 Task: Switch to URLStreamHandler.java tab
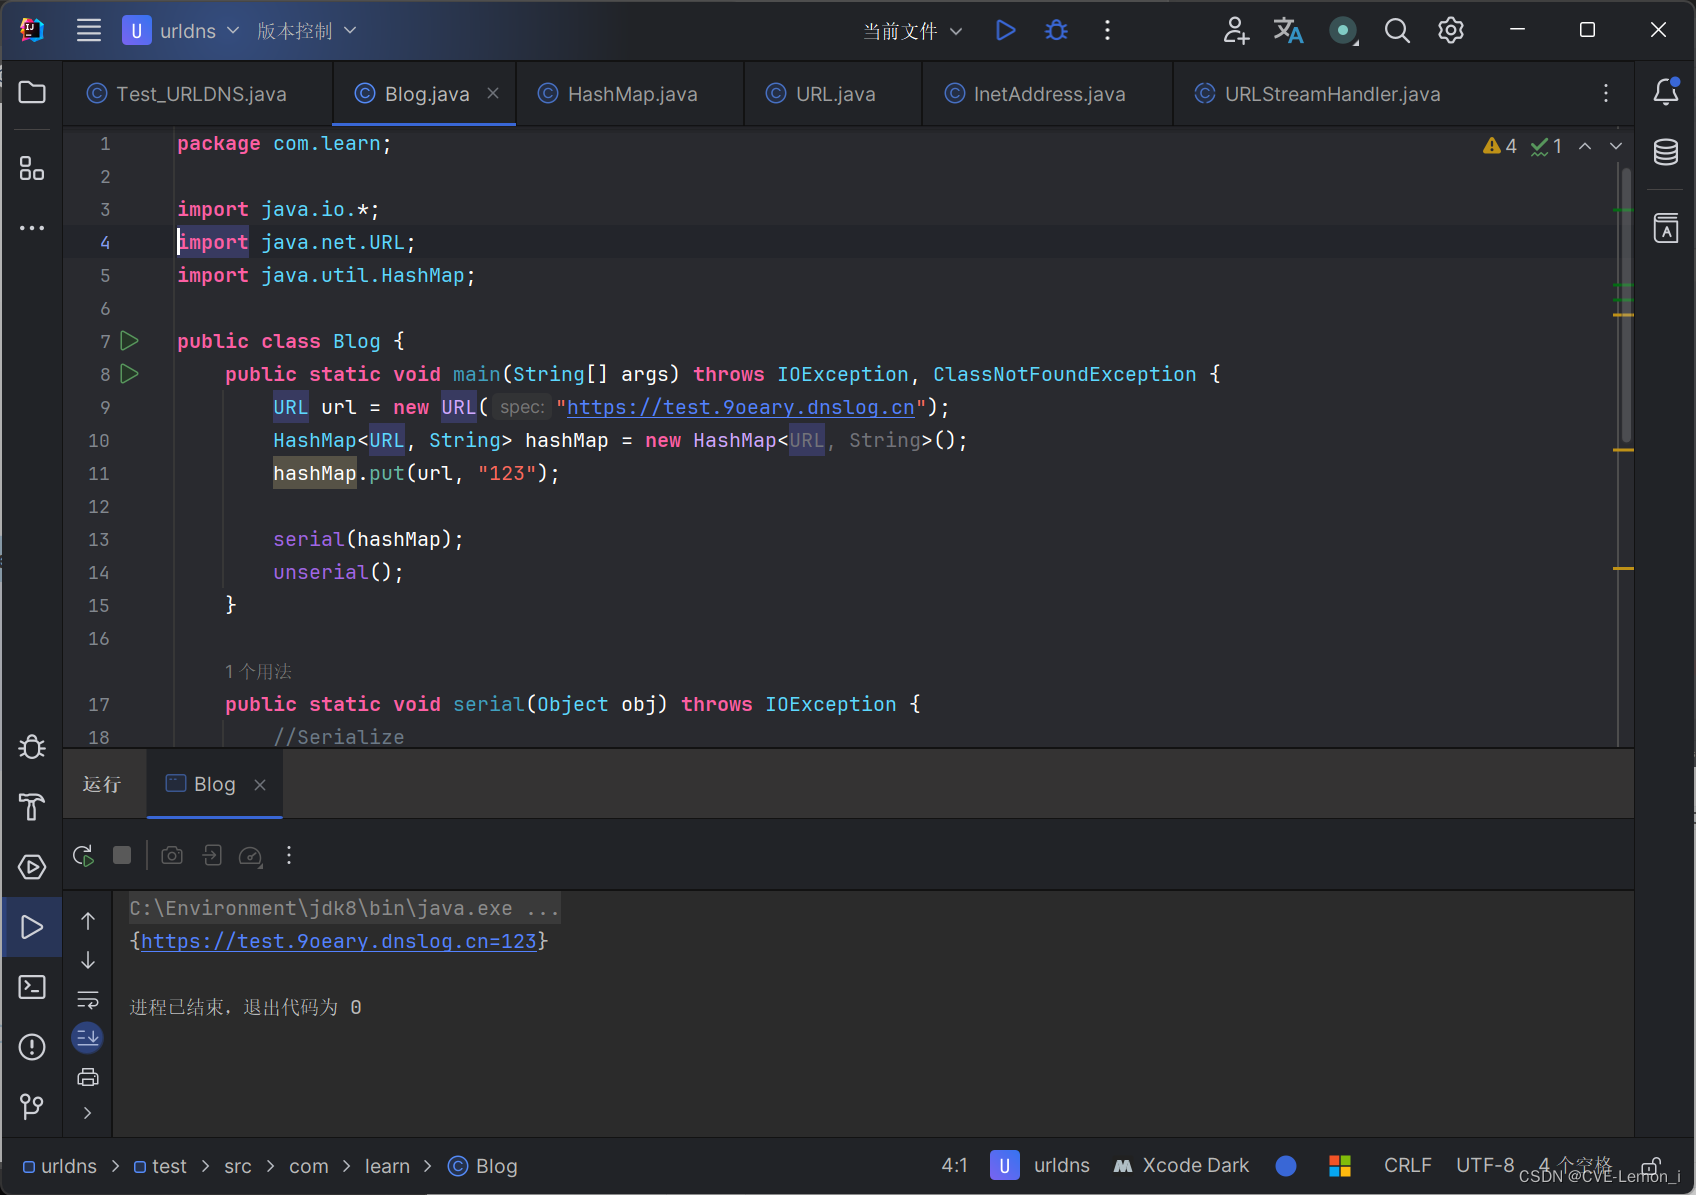(1318, 94)
